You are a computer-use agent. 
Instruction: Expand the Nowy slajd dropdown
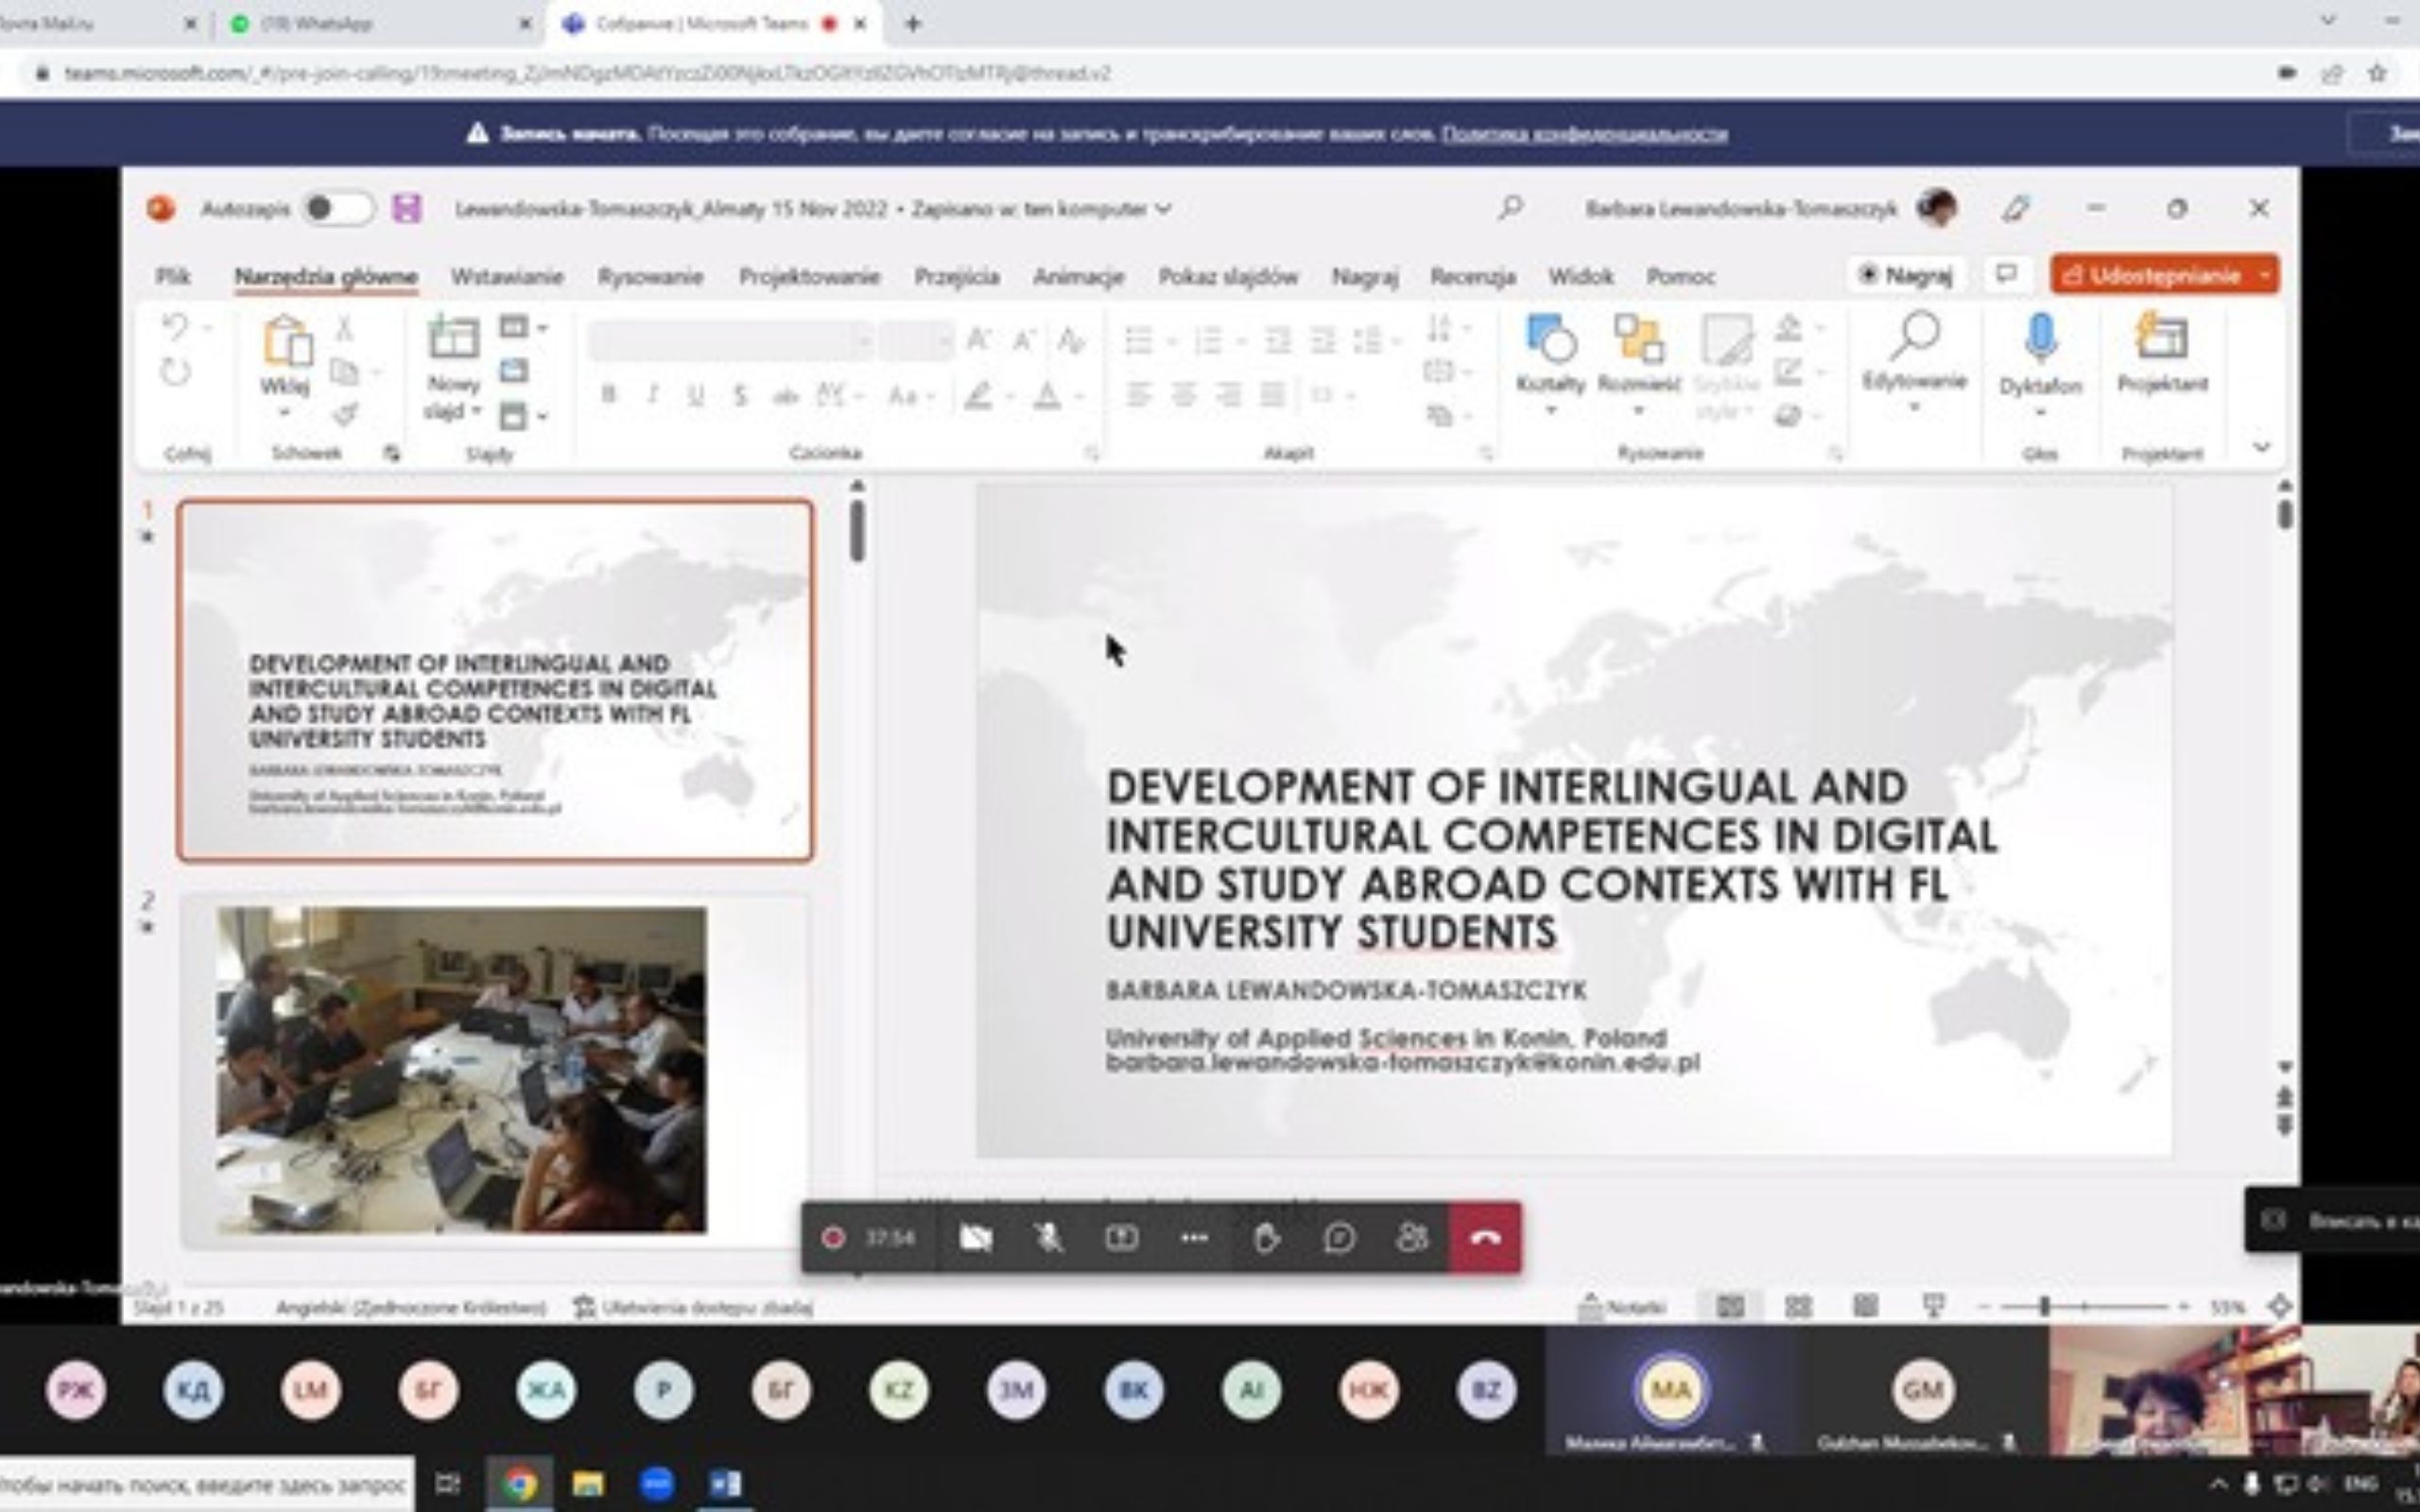pos(476,411)
